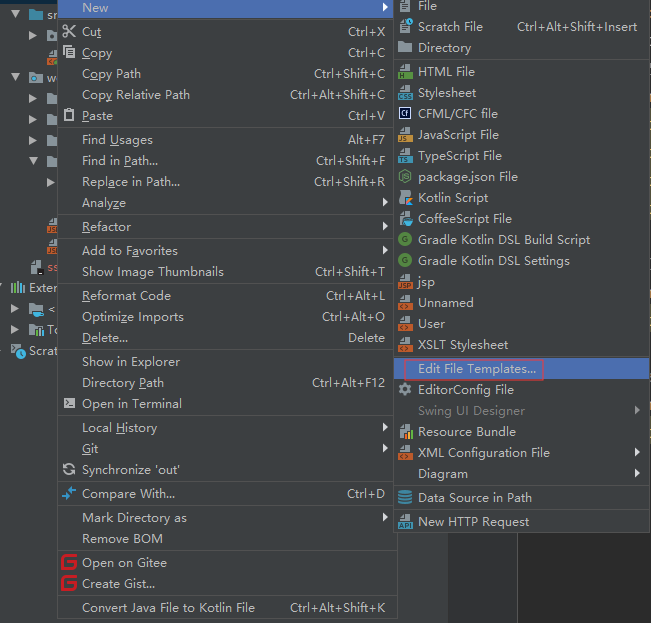
Task: Click the Directory folder icon
Action: click(x=405, y=47)
